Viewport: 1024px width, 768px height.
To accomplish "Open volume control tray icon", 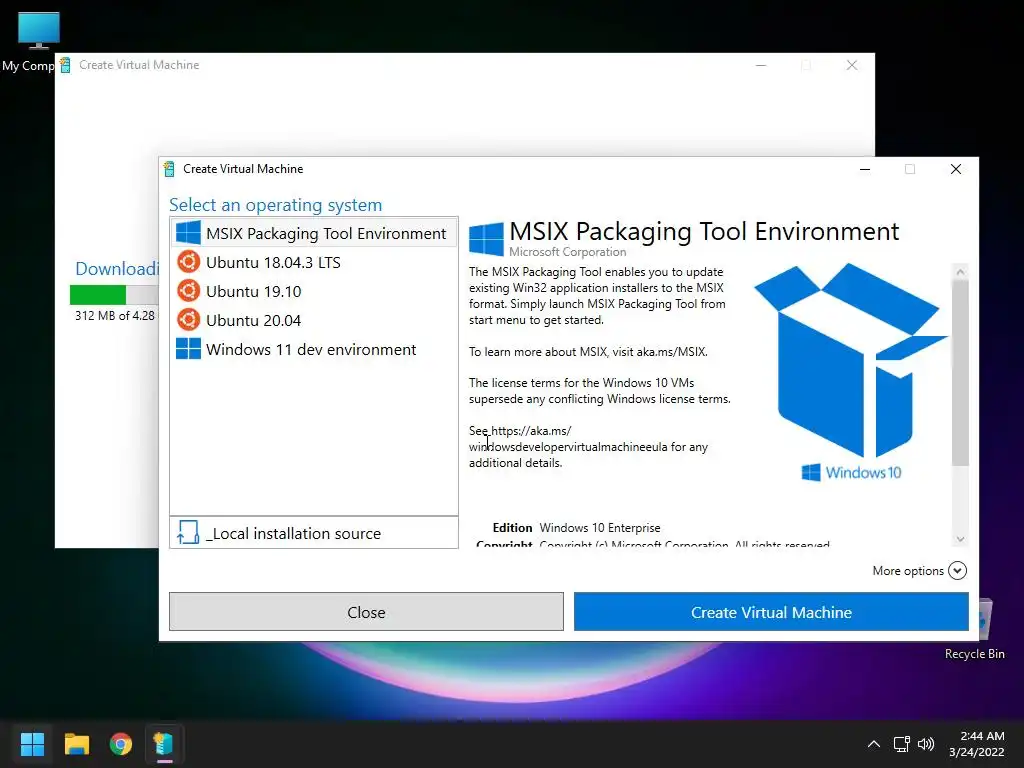I will tap(926, 744).
